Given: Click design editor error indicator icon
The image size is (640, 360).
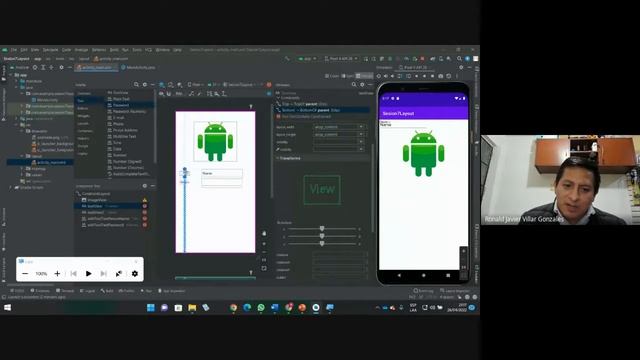Looking at the screenshot, I should coord(269,85).
